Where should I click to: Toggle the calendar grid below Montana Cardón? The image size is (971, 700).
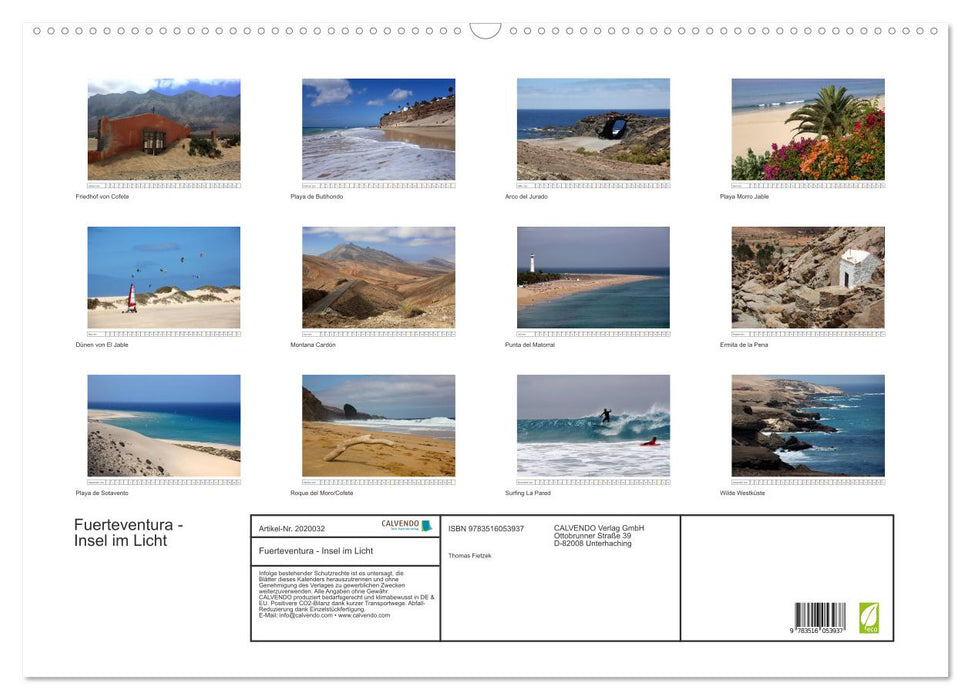coord(378,331)
